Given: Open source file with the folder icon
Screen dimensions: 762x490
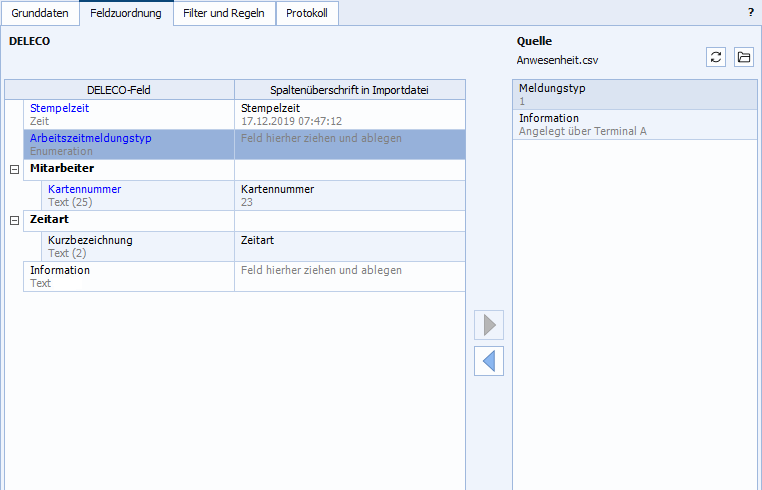Looking at the screenshot, I should (x=743, y=57).
